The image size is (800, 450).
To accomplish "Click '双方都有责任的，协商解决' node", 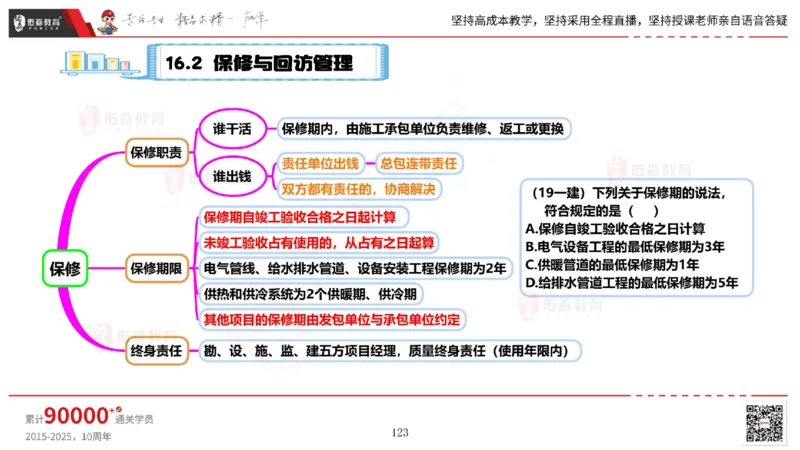I will [359, 189].
